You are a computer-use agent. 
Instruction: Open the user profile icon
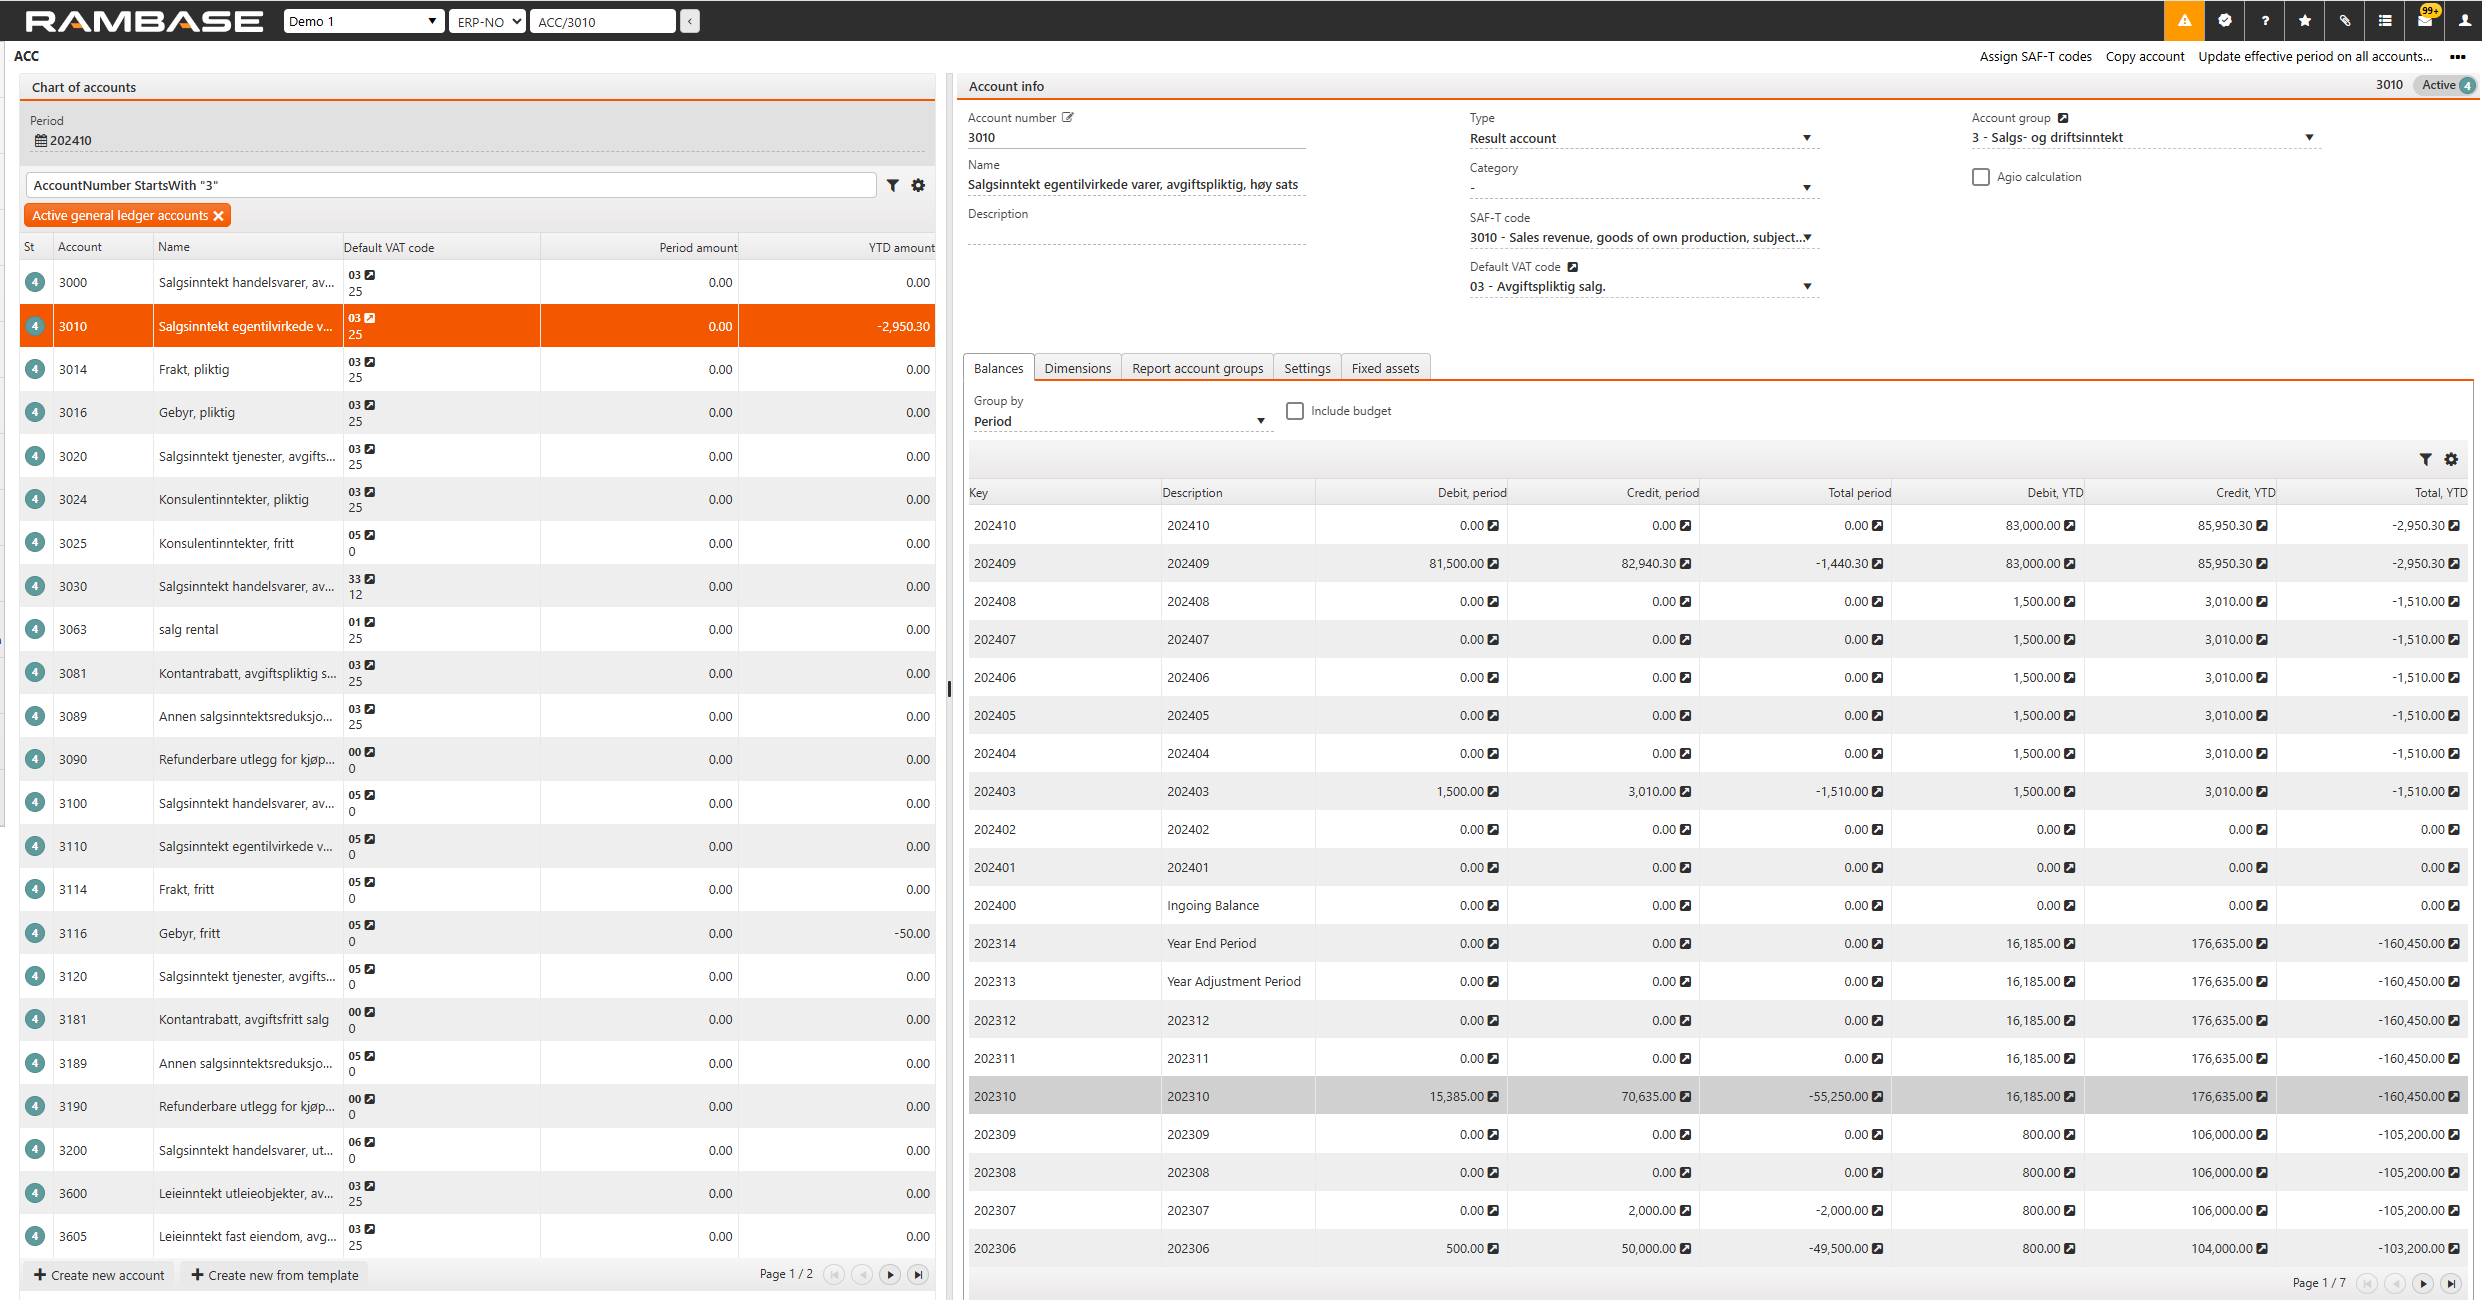pyautogui.click(x=2465, y=20)
